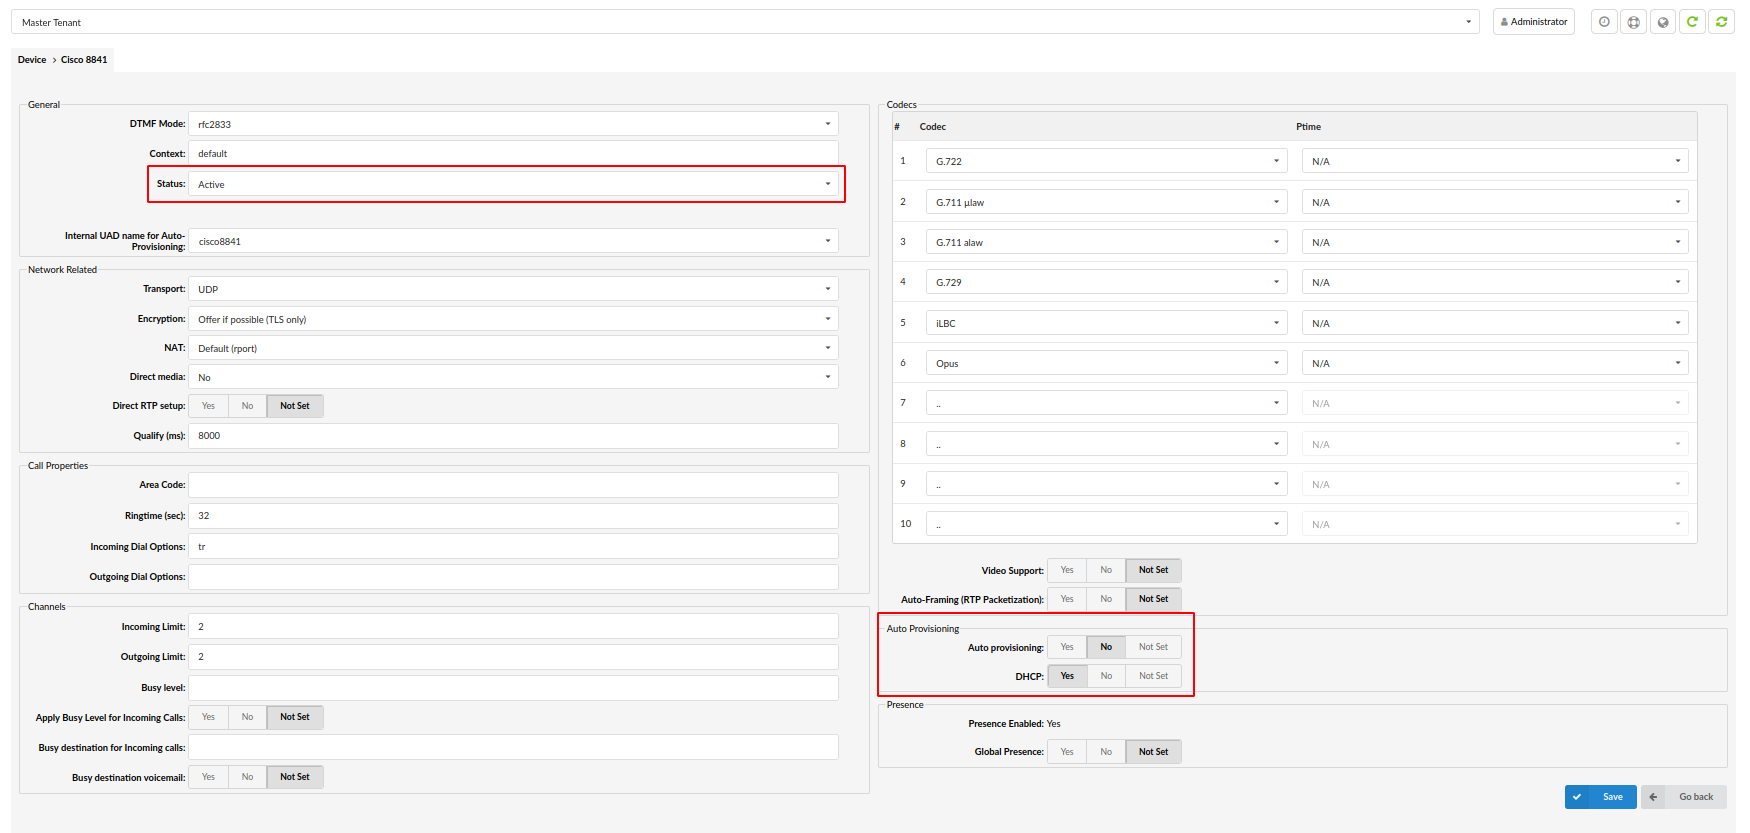Screen dimensions: 1750x833
Task: Open codec 2 dropdown showing G.711 μlaw
Action: (x=1106, y=202)
